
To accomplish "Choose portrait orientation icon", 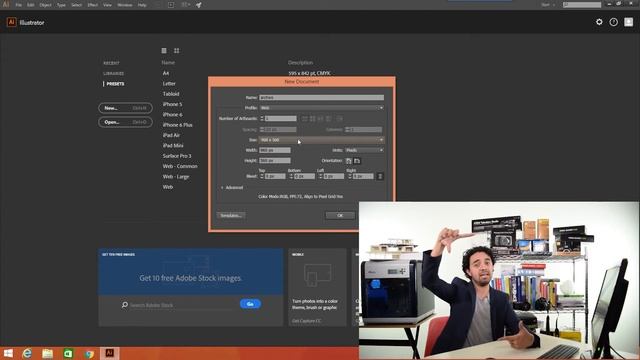I will pyautogui.click(x=349, y=161).
